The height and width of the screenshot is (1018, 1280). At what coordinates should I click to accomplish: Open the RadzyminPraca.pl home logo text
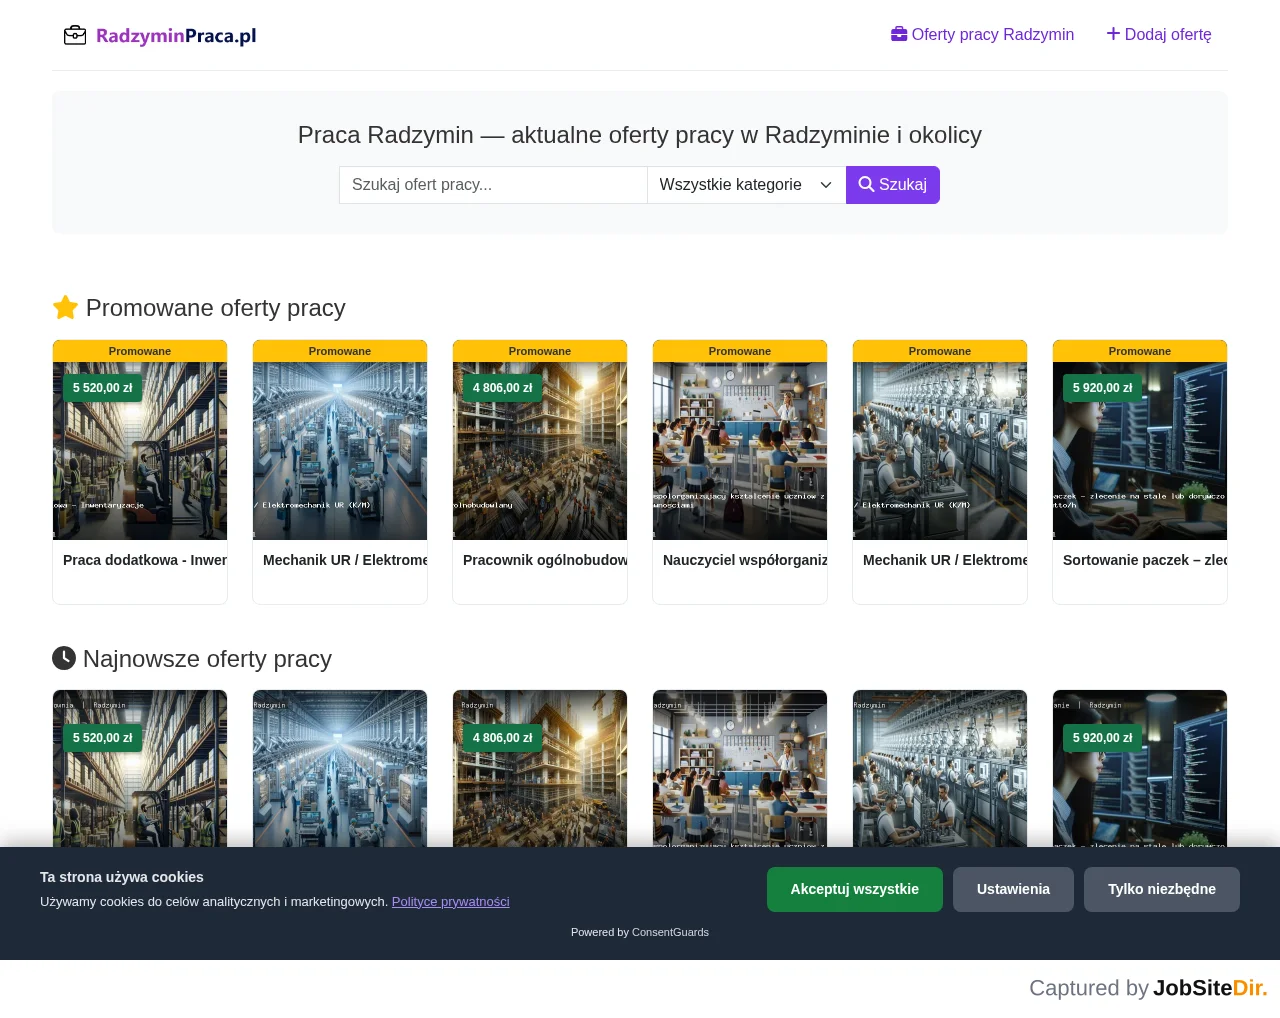176,36
